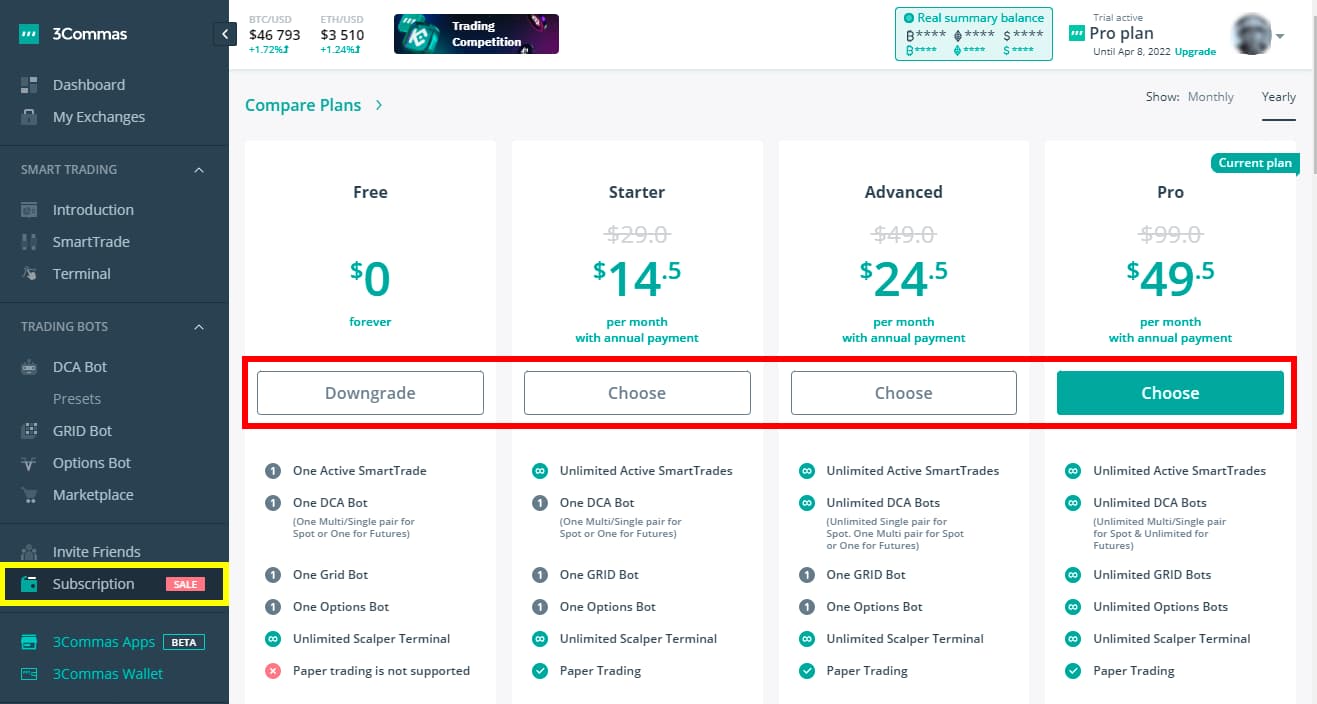Open the Terminal page
The image size is (1317, 704).
[x=82, y=274]
